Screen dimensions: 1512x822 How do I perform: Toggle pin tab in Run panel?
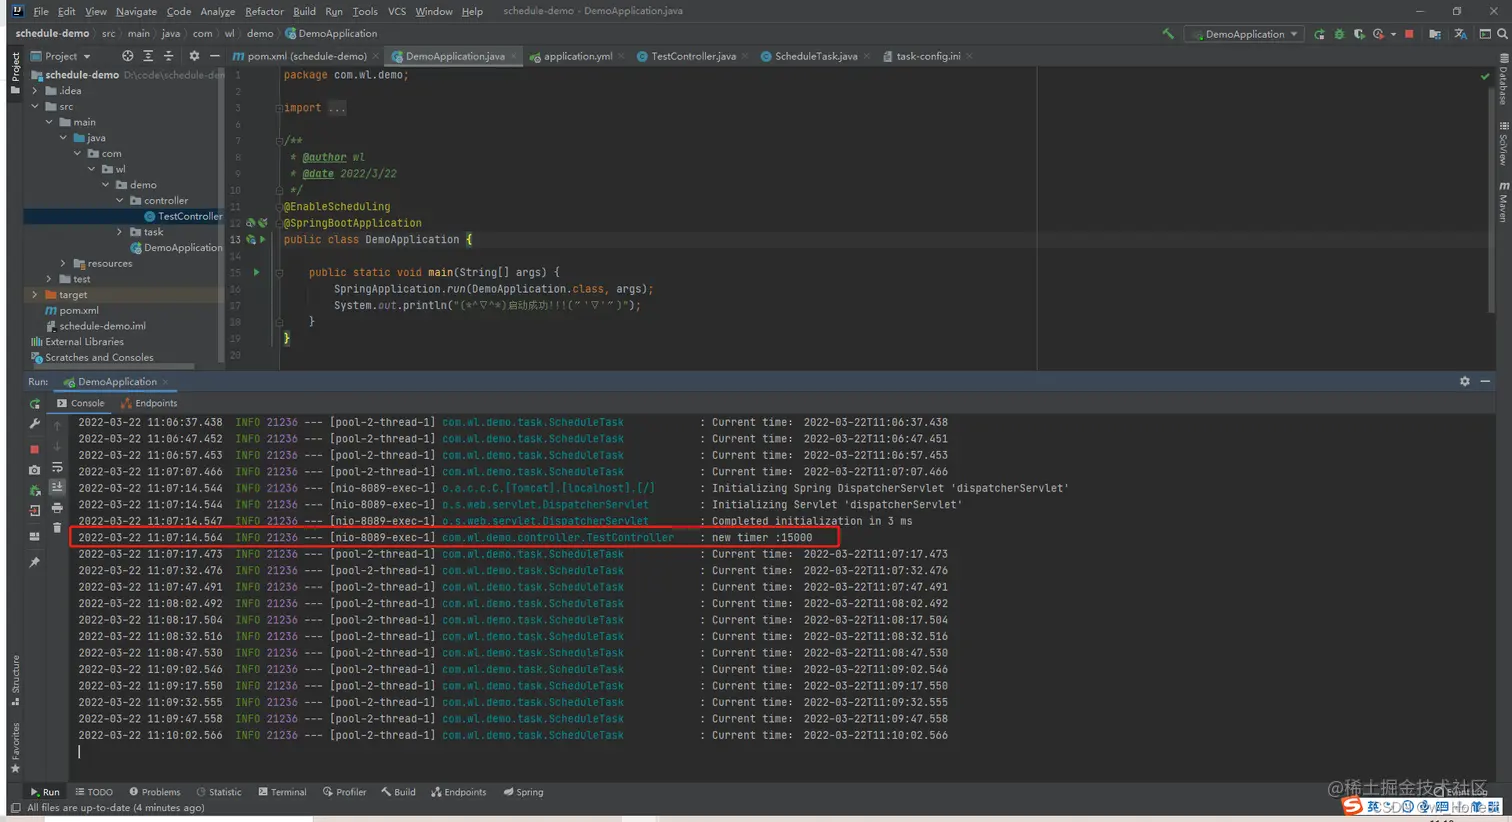tap(35, 562)
